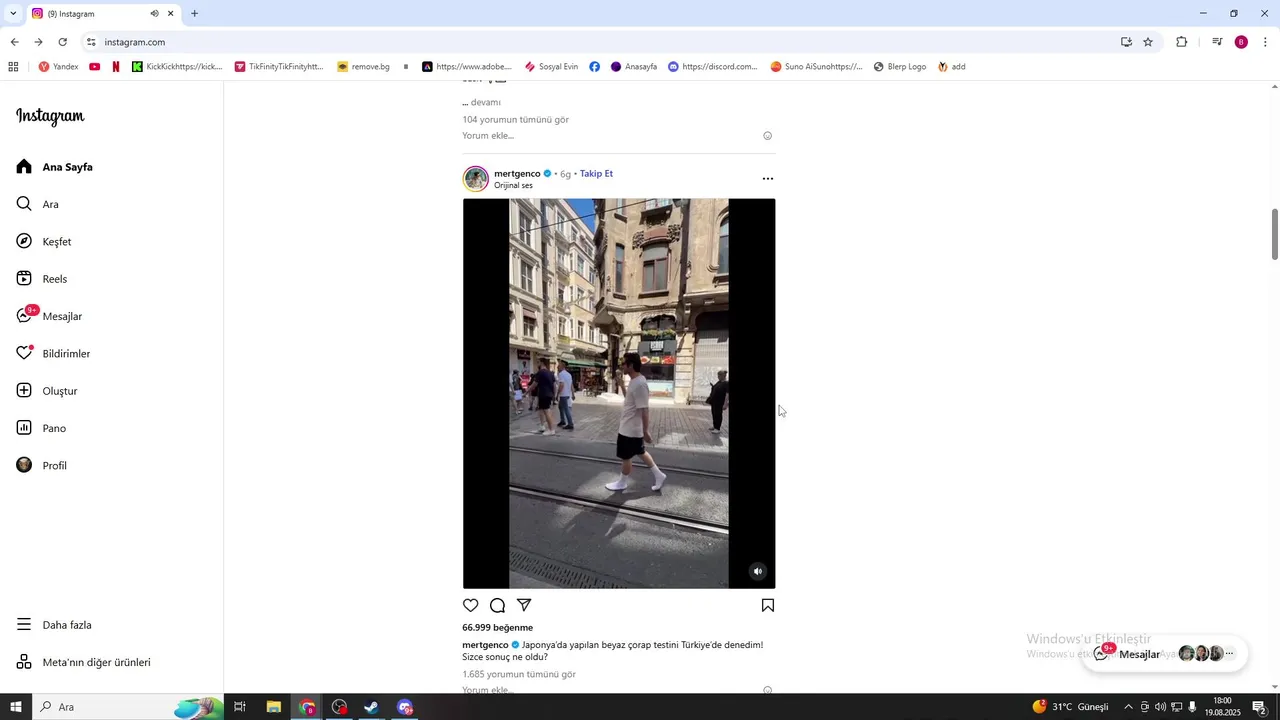Image resolution: width=1280 pixels, height=720 pixels.
Task: Play the mertgenco street video
Action: [x=619, y=393]
